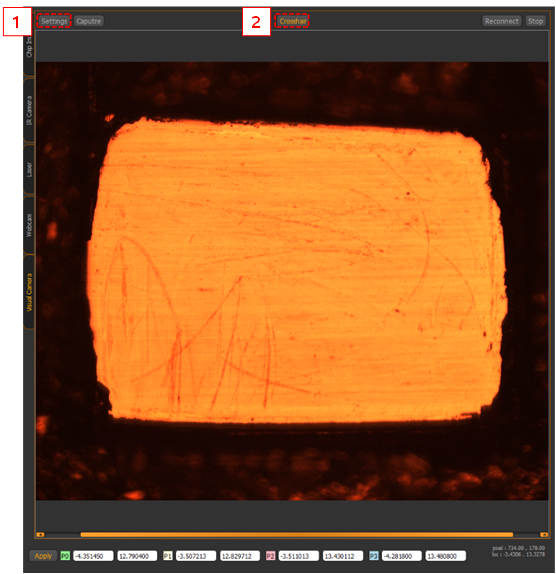Click the Caputre button

89,21
